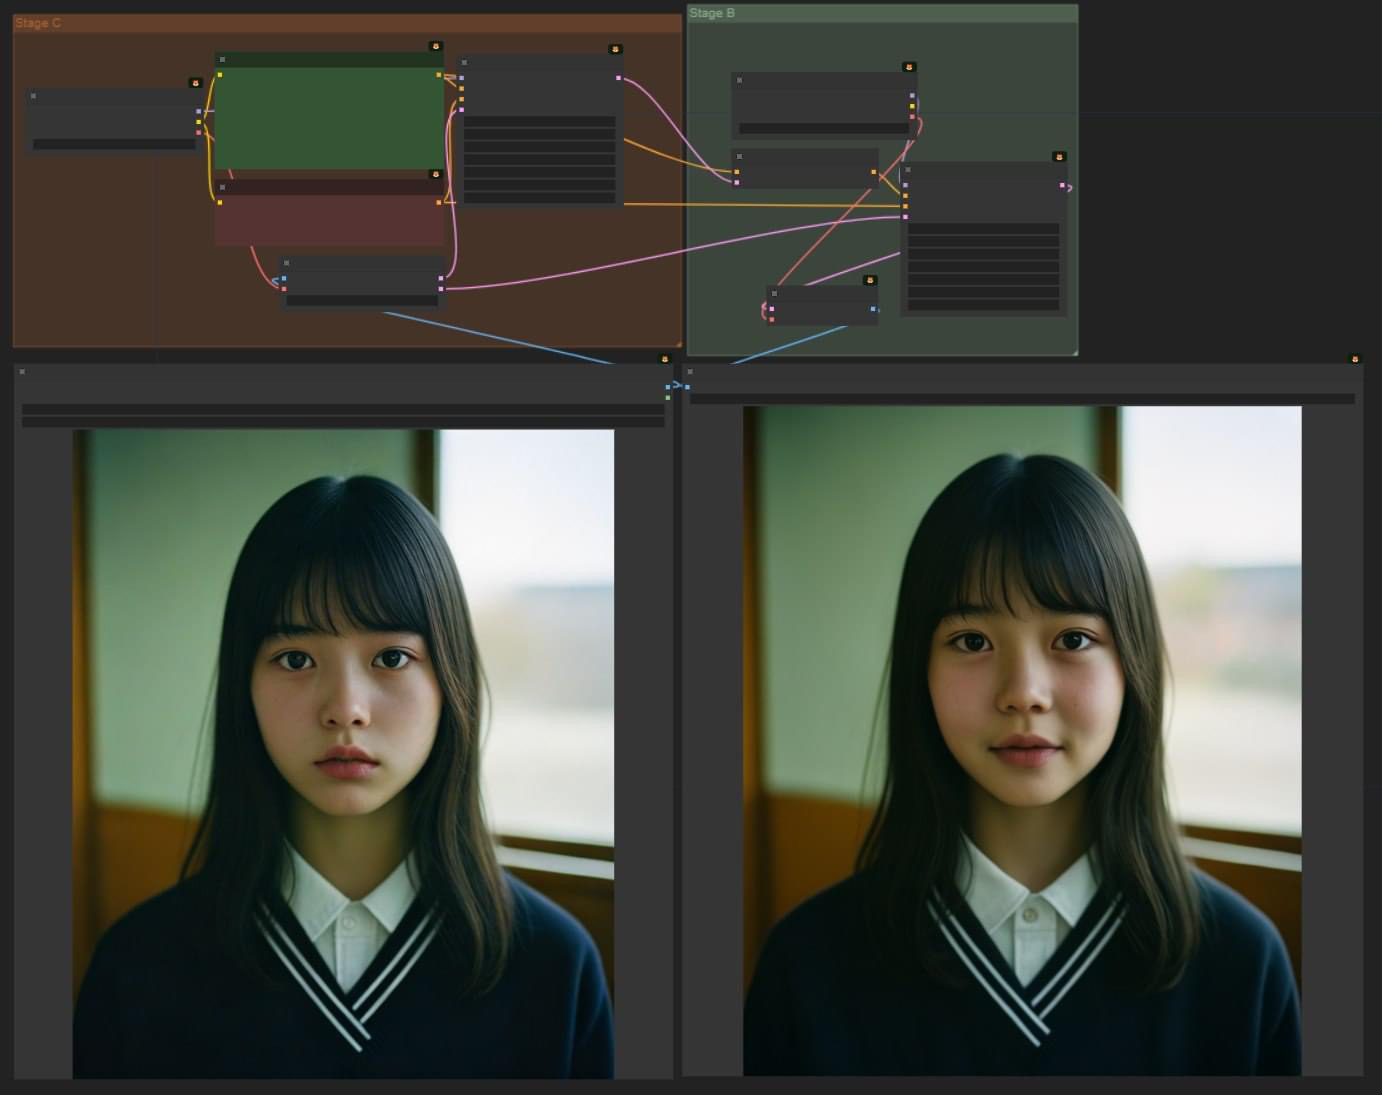Screen dimensions: 1382x1095
Task: Click fox badge above left image node
Action: pyautogui.click(x=665, y=359)
